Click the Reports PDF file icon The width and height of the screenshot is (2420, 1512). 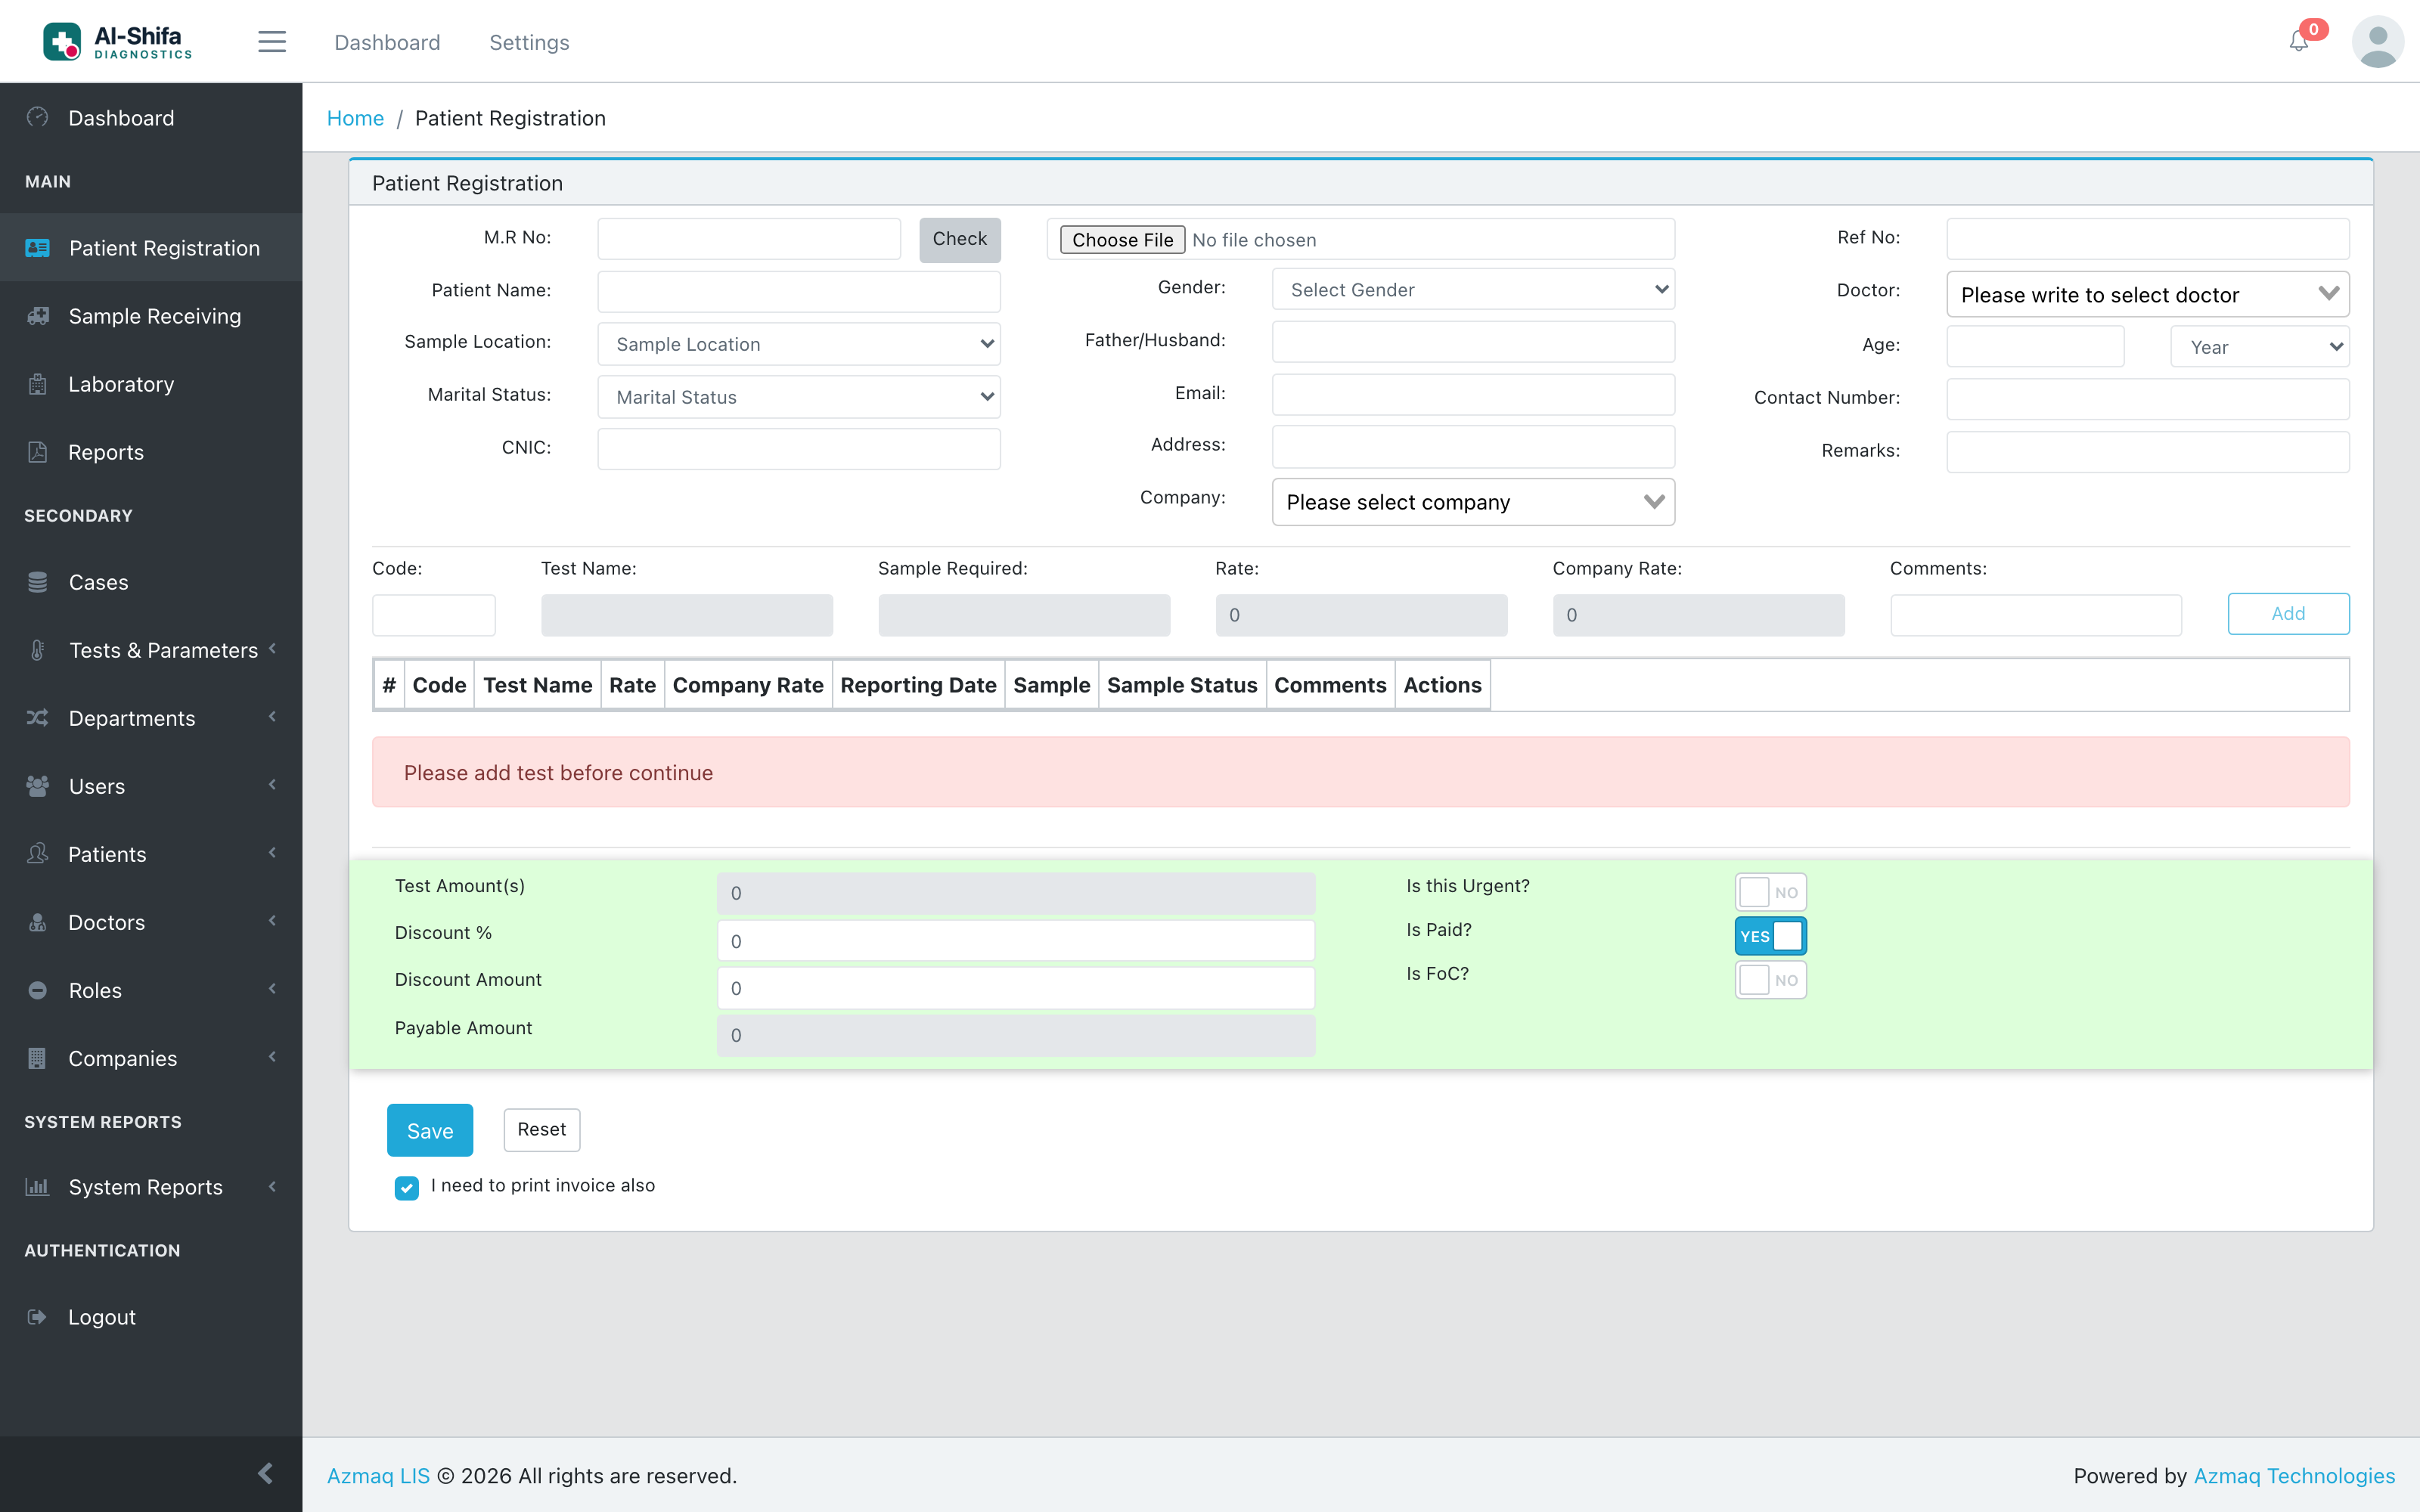[x=38, y=452]
